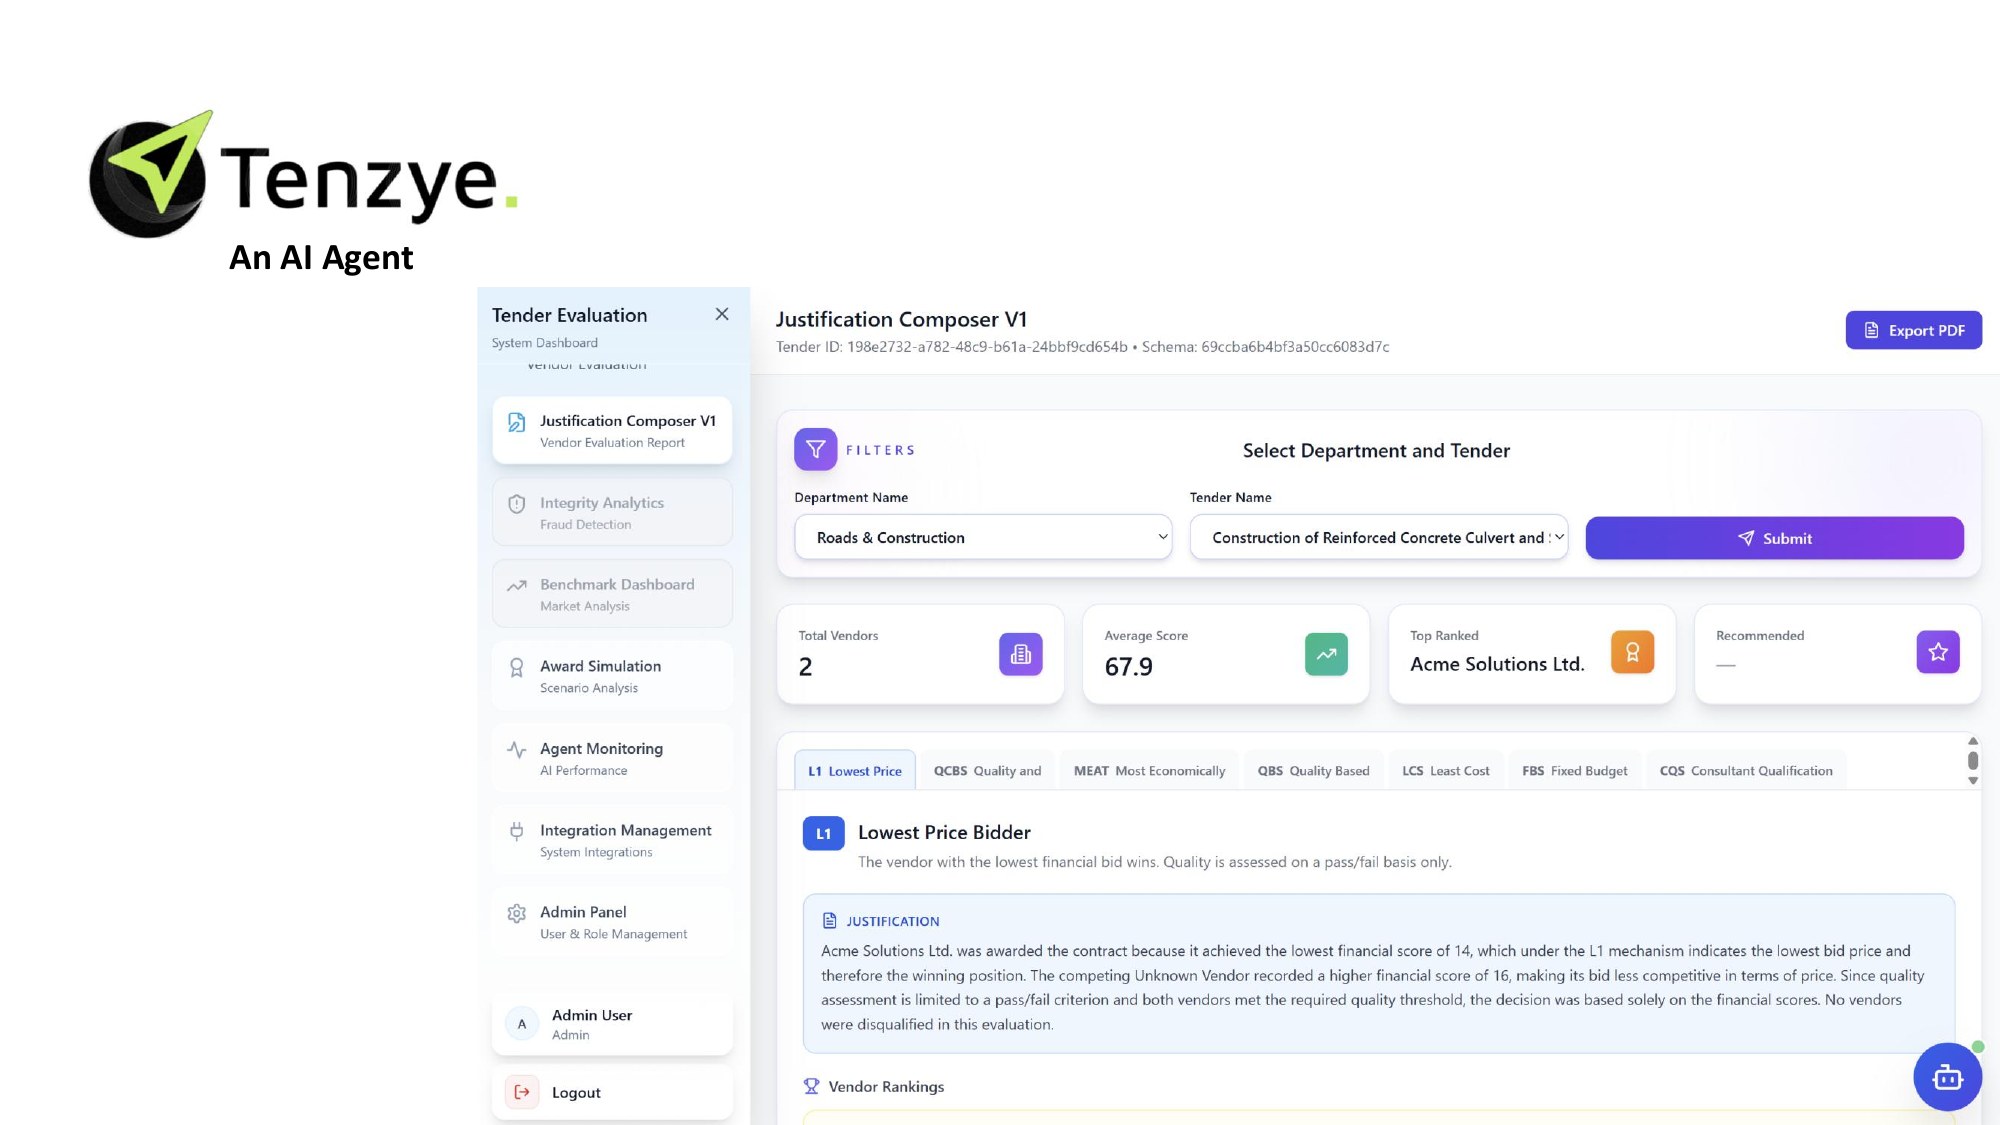Image resolution: width=2000 pixels, height=1125 pixels.
Task: Click the Logout arrow icon
Action: coord(522,1092)
